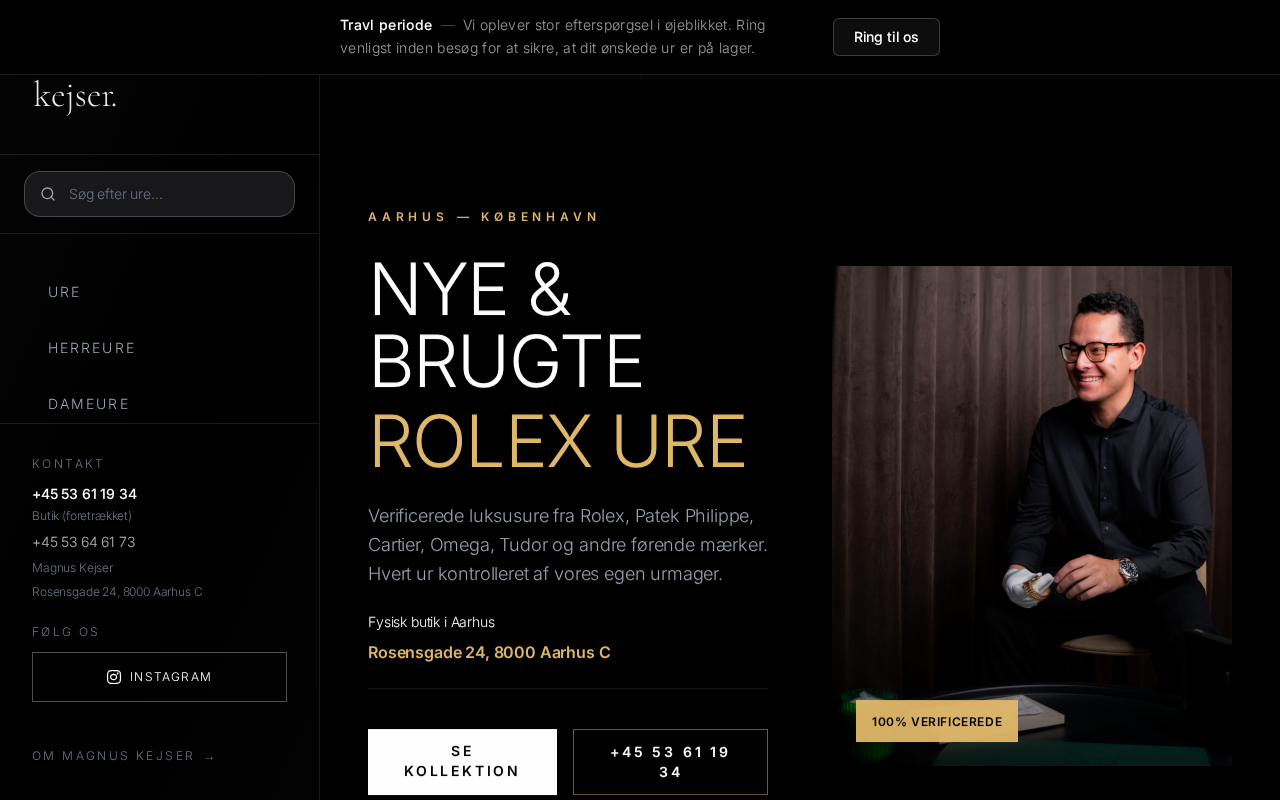Click the sidebar Rosensgade 24 address

pyautogui.click(x=117, y=592)
